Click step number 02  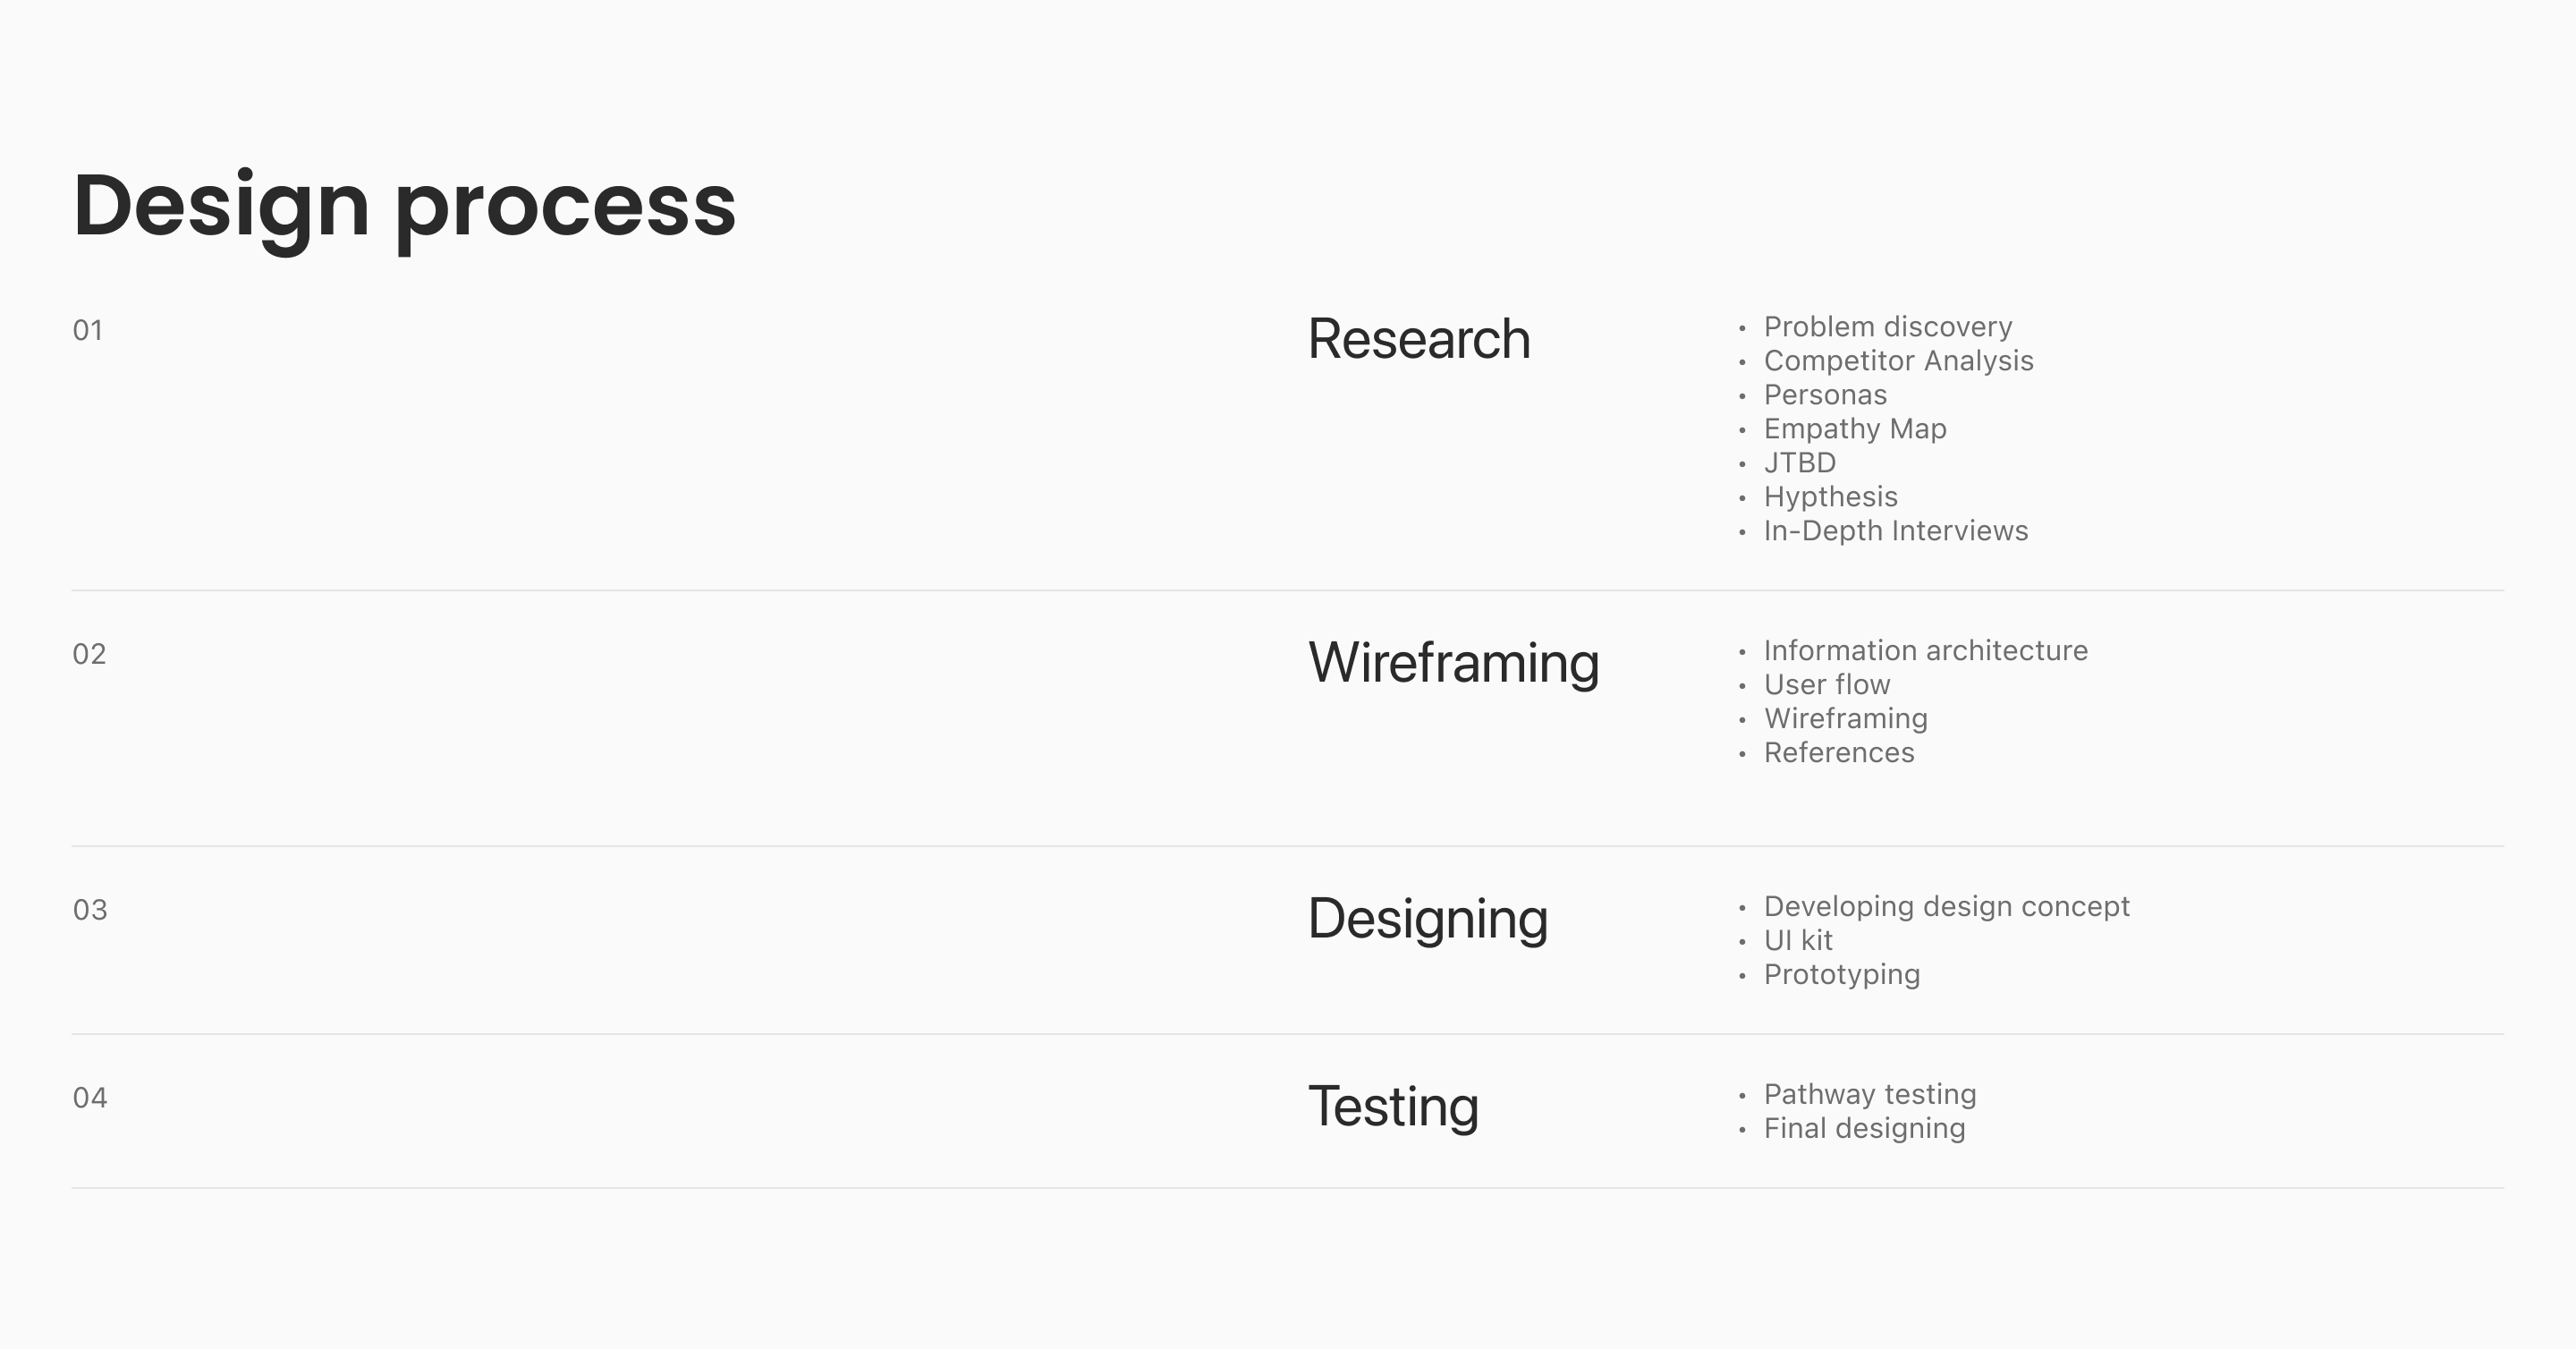89,655
